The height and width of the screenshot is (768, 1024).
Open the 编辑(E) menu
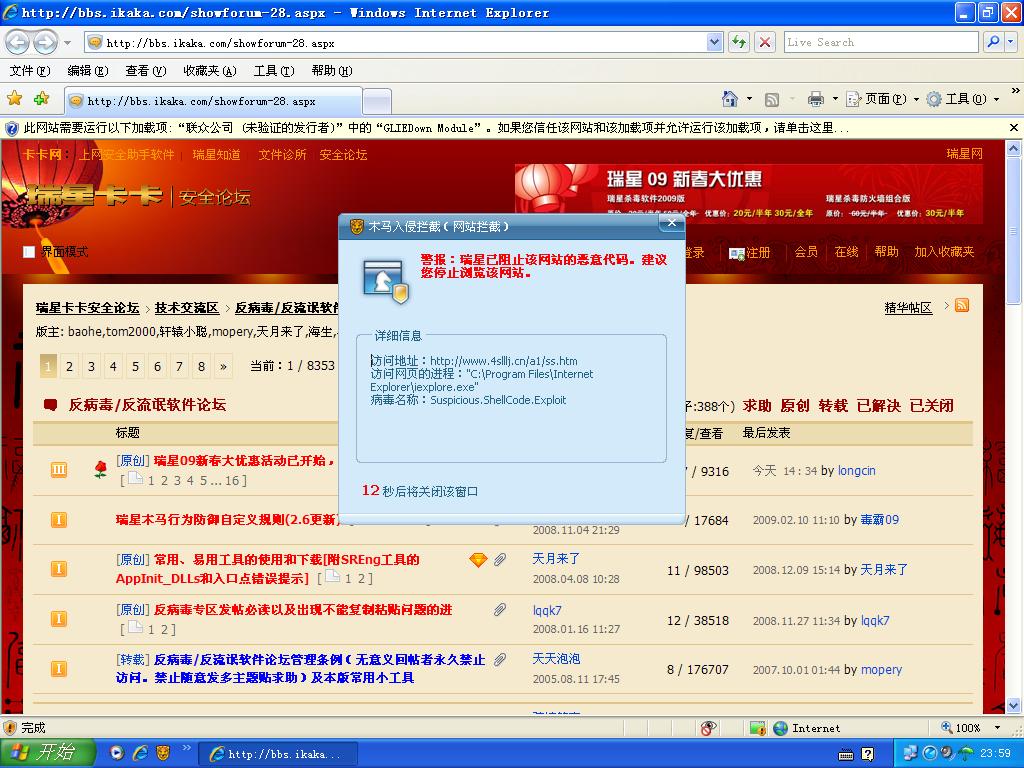point(88,71)
